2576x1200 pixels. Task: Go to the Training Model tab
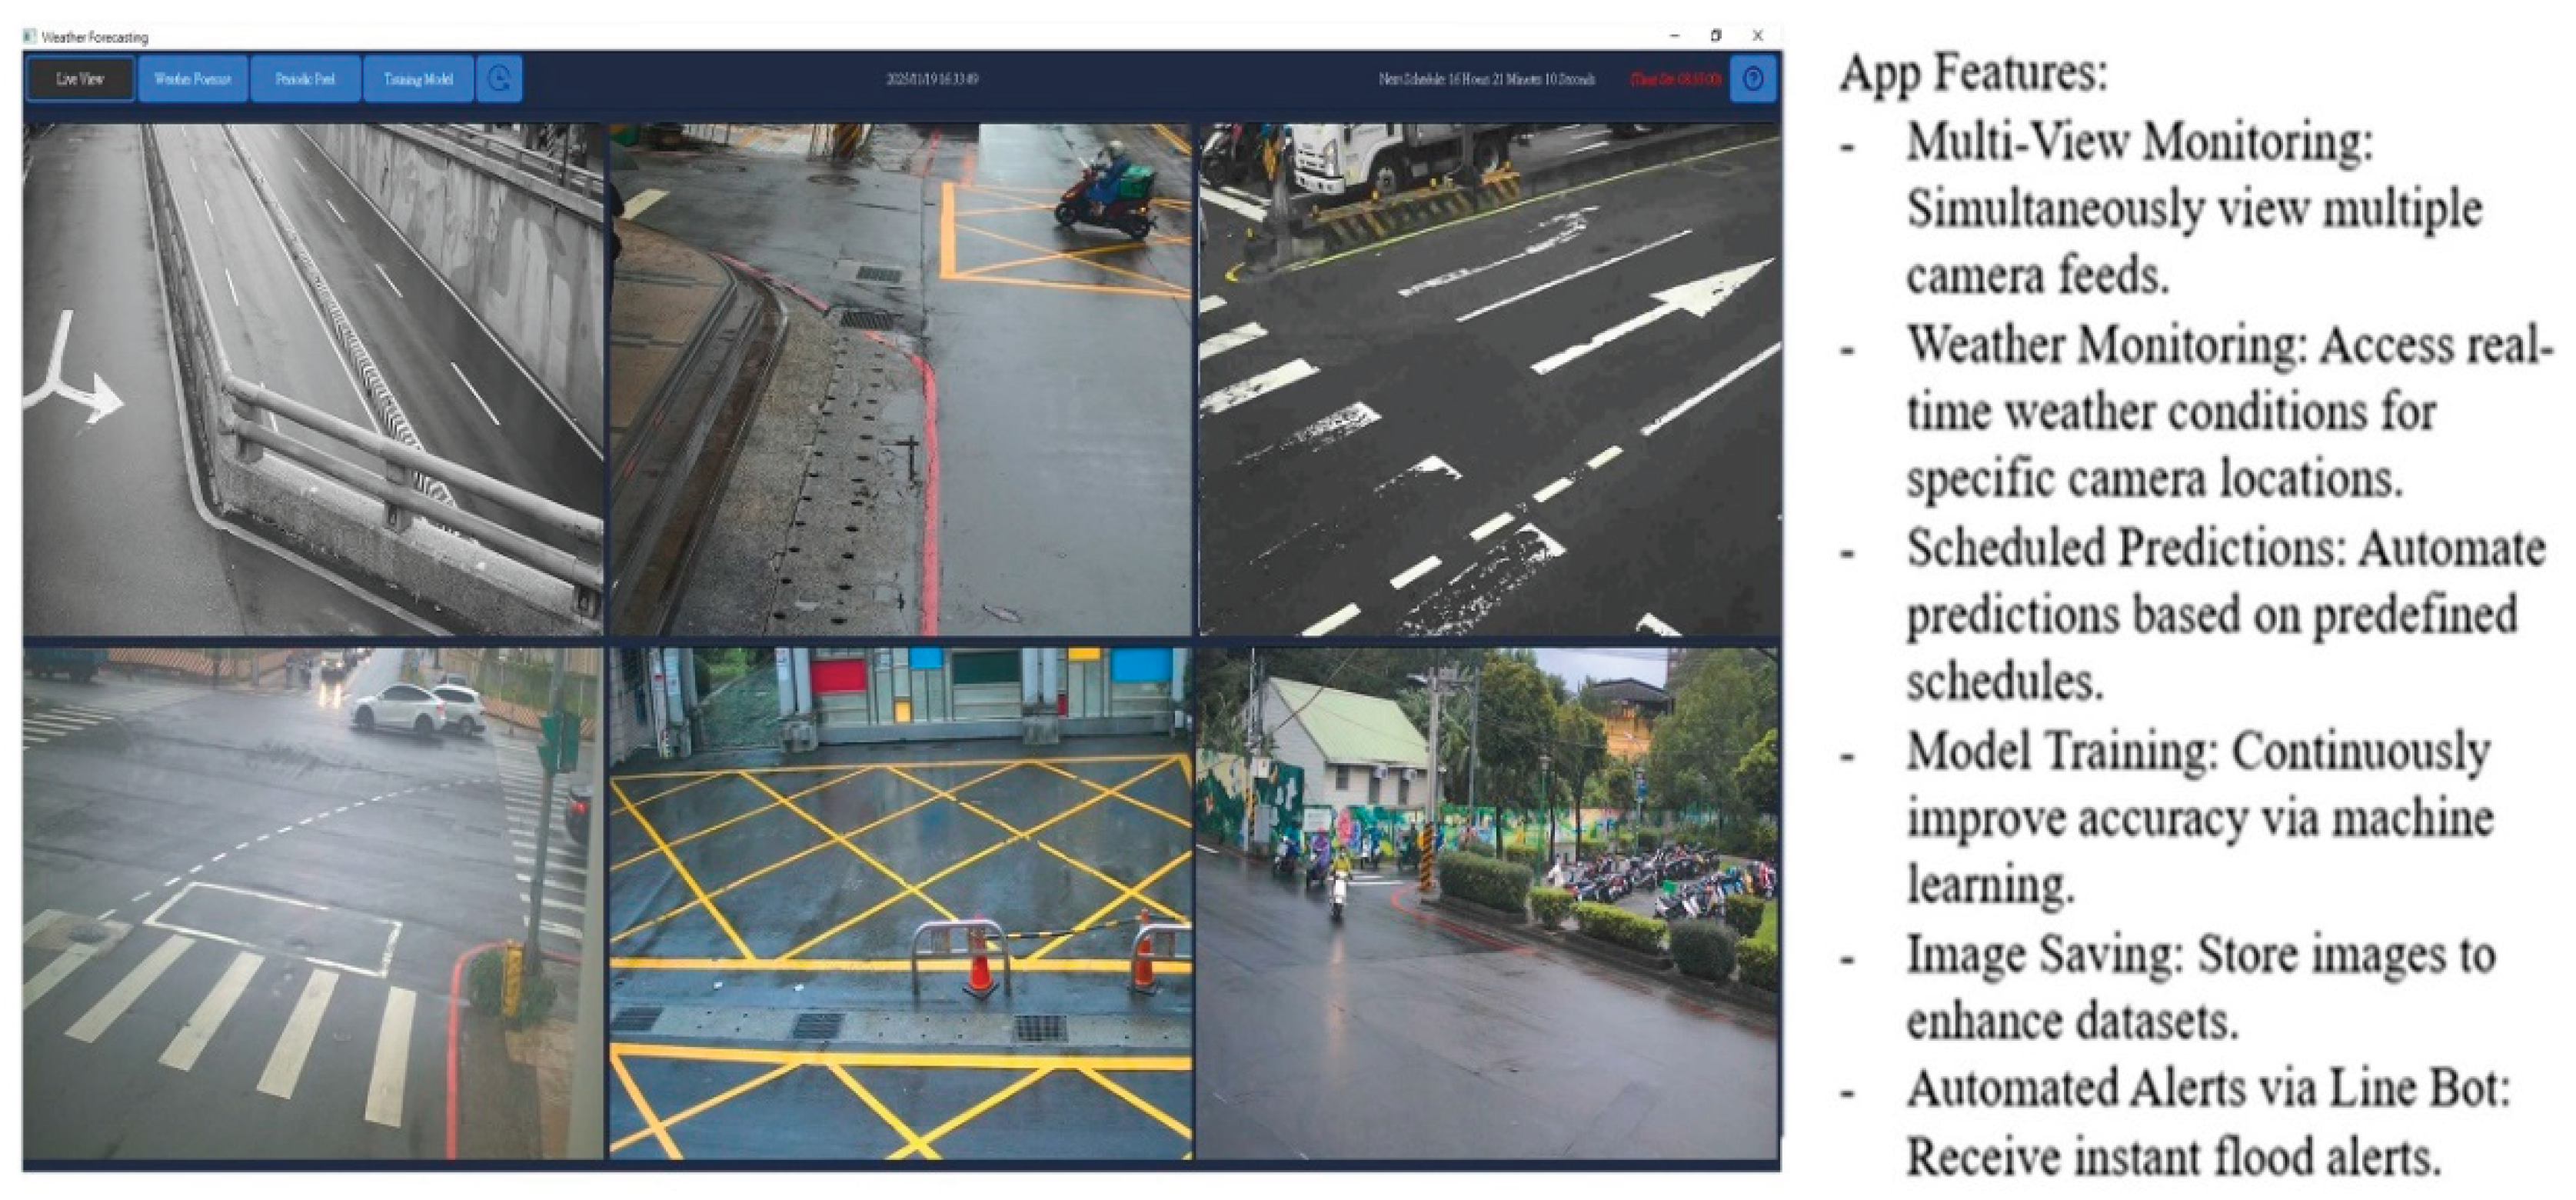point(418,79)
